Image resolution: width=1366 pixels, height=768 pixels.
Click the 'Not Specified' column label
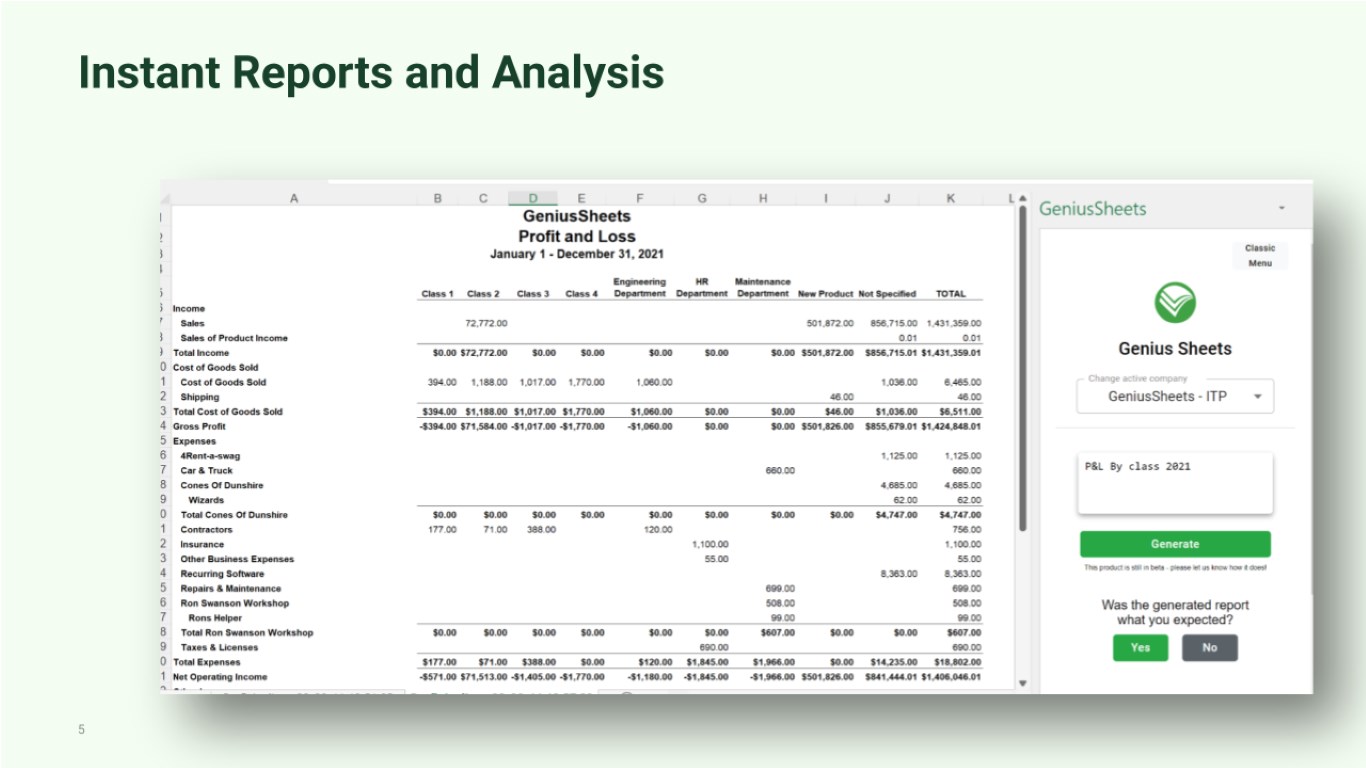coord(887,294)
